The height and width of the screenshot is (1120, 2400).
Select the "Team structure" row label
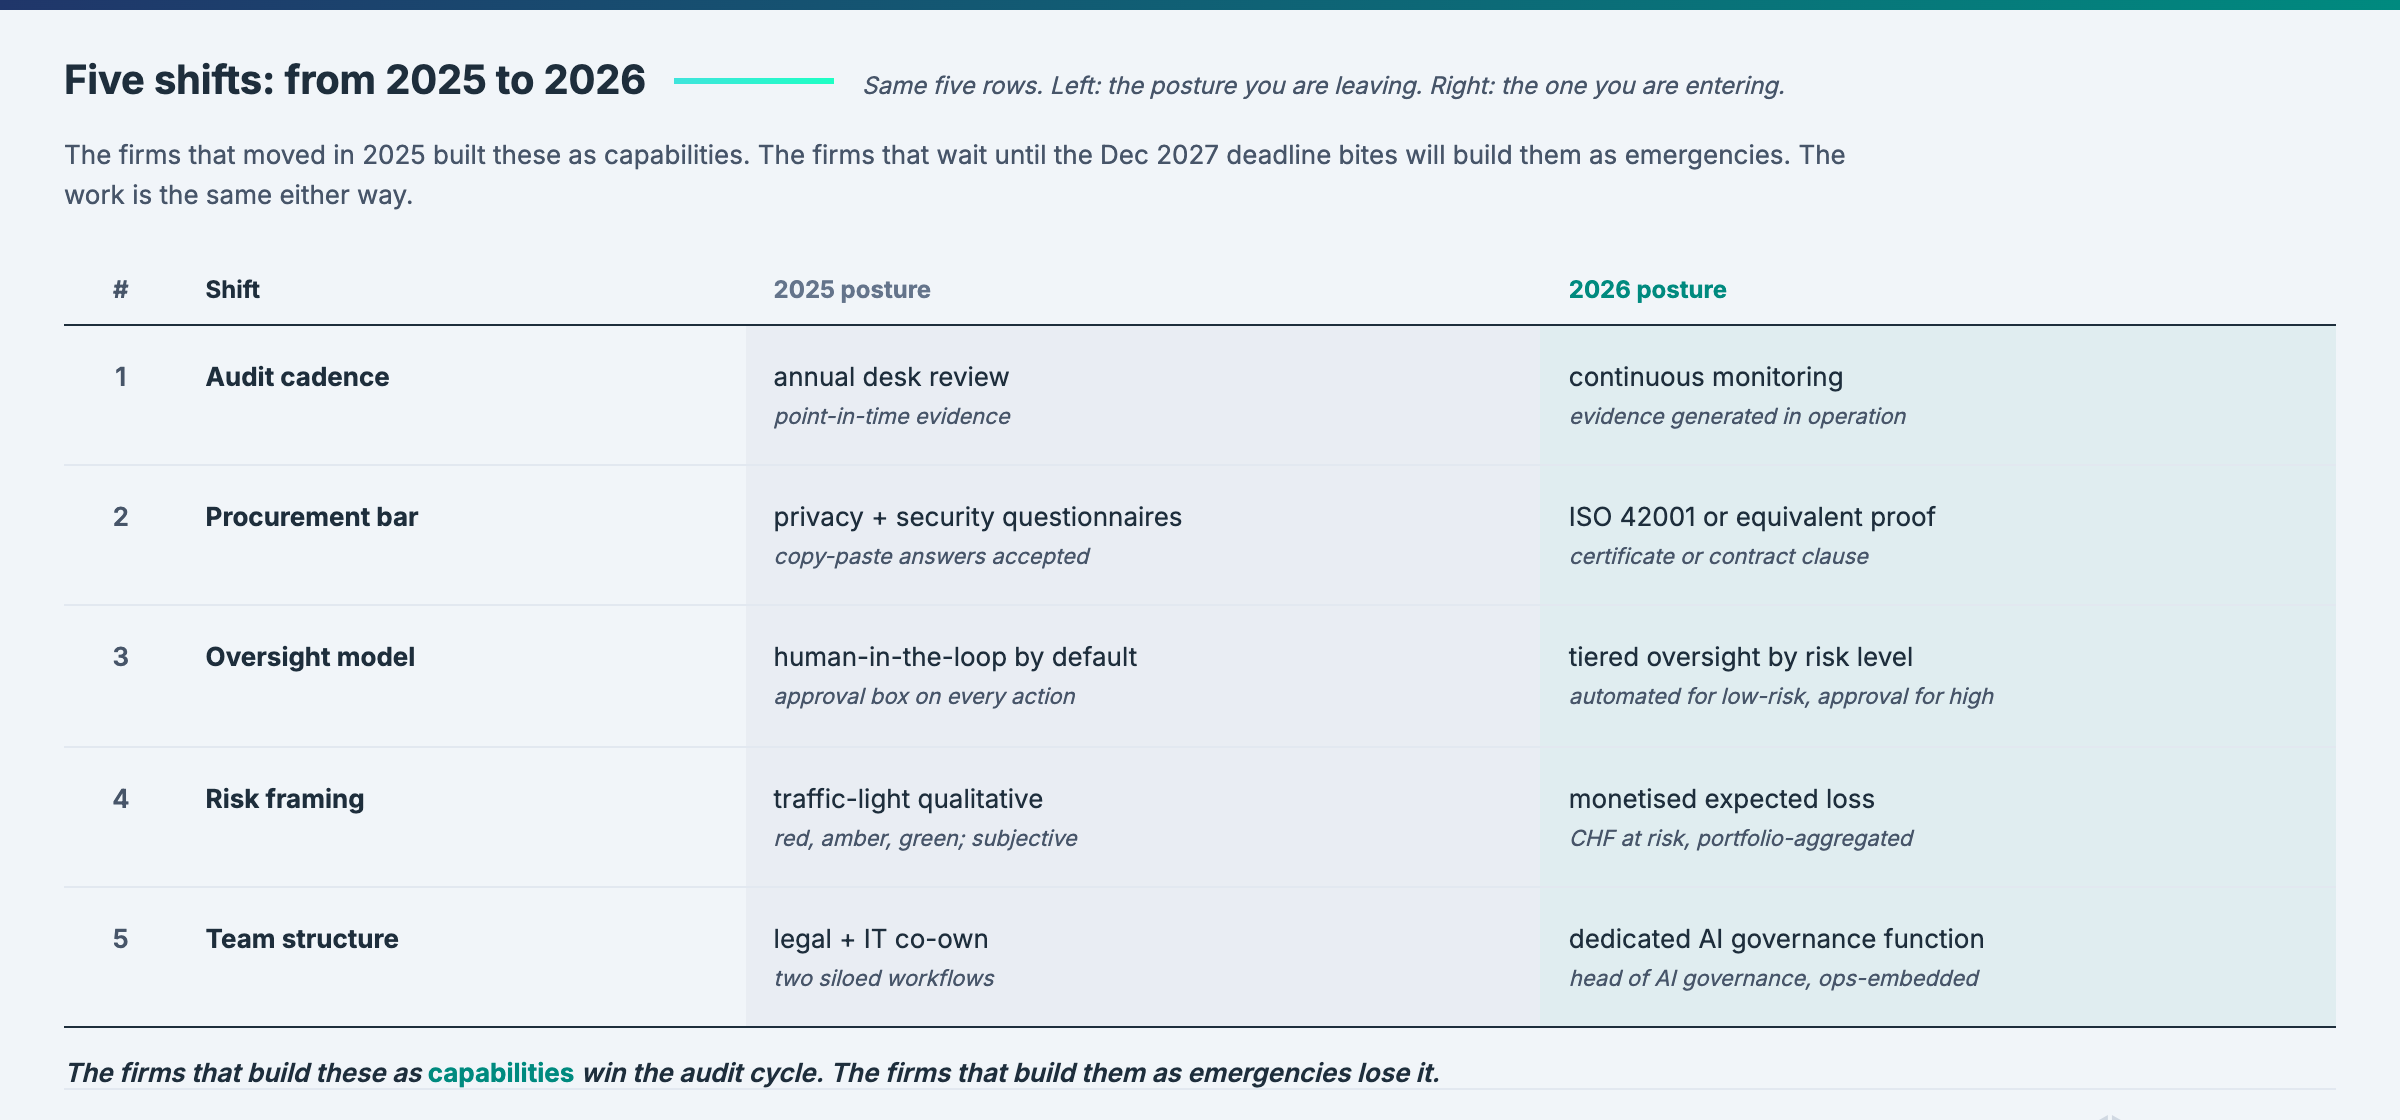tap(301, 939)
